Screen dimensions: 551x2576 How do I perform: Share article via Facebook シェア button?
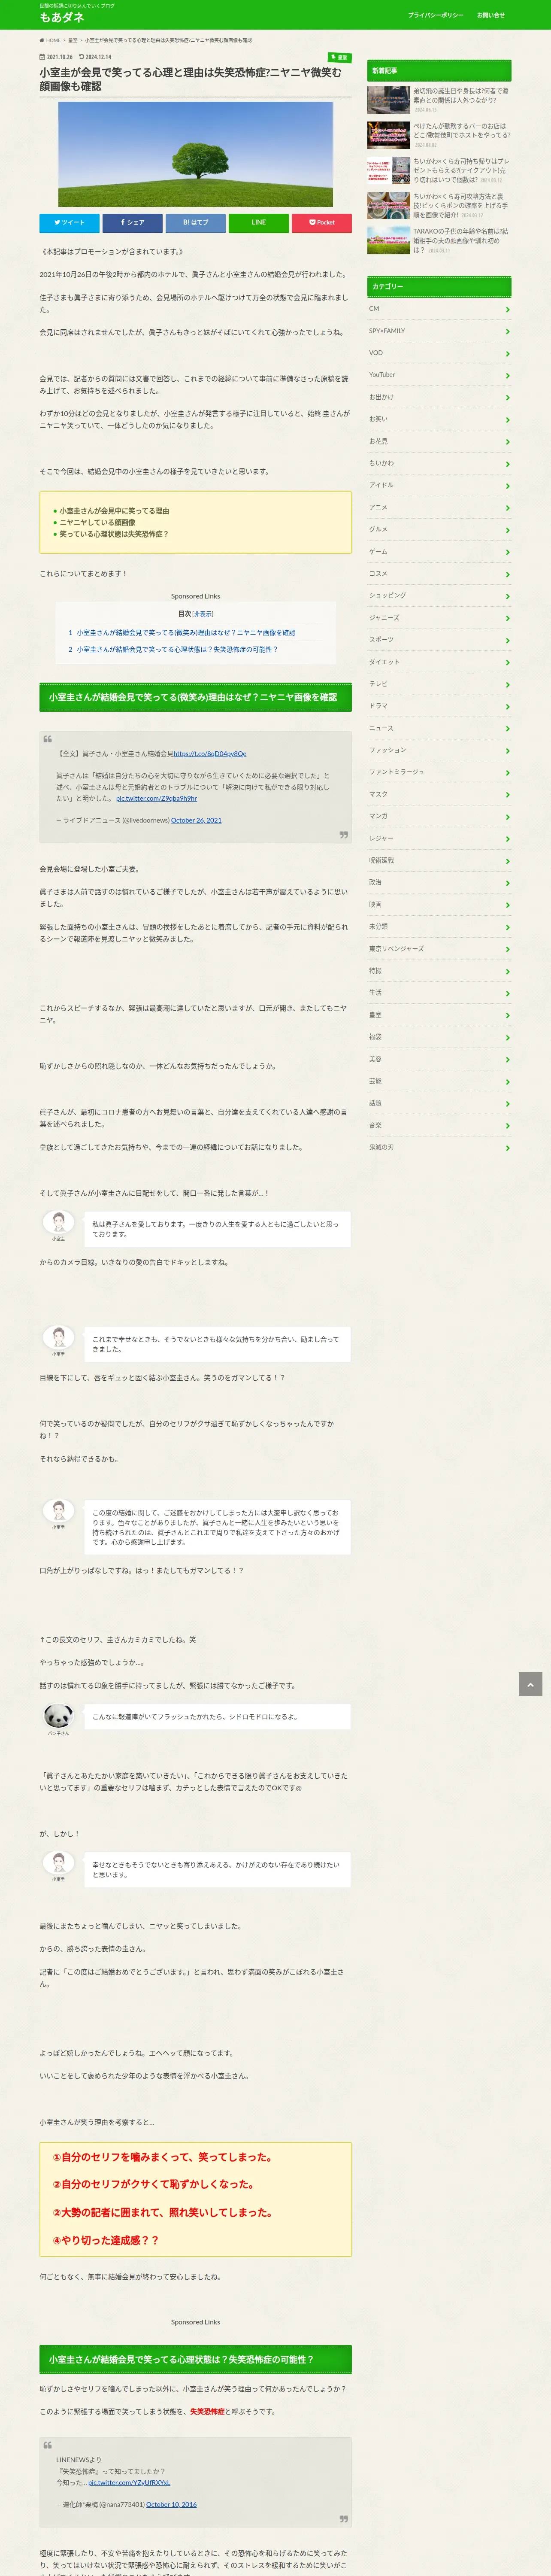tap(133, 222)
